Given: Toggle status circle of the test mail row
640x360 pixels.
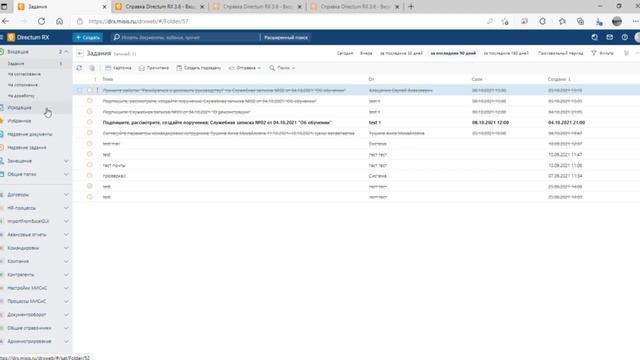Looking at the screenshot, I should pyautogui.click(x=89, y=143).
